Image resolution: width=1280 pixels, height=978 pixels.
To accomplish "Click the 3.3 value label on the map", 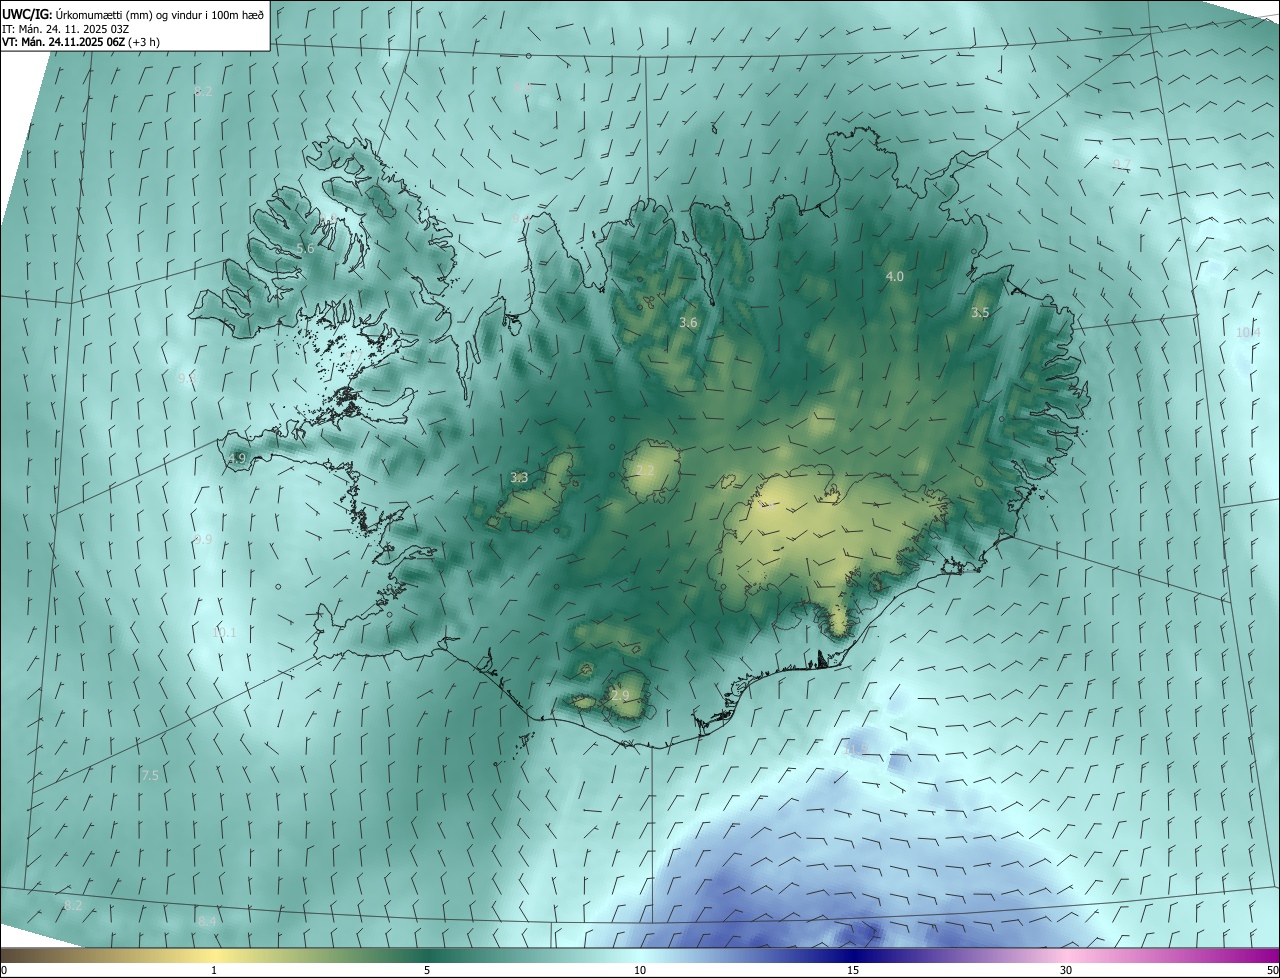I will (x=519, y=478).
